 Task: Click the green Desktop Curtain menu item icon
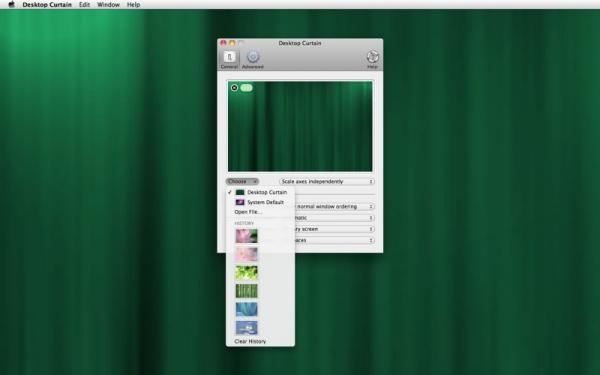click(240, 192)
